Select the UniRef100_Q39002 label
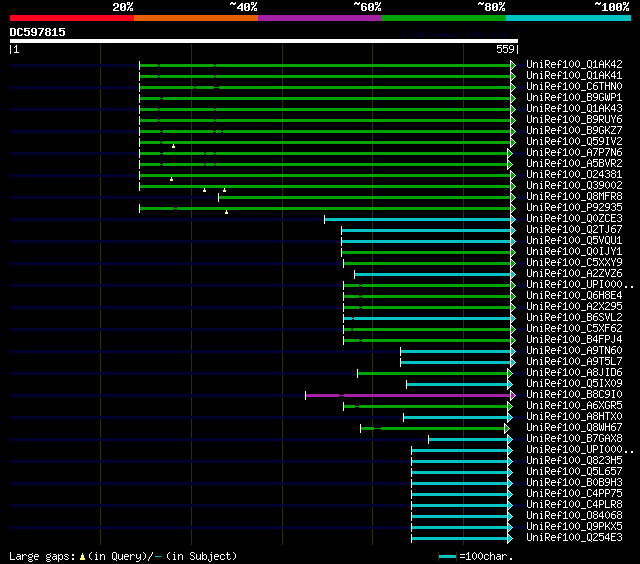640x564 pixels. point(574,186)
